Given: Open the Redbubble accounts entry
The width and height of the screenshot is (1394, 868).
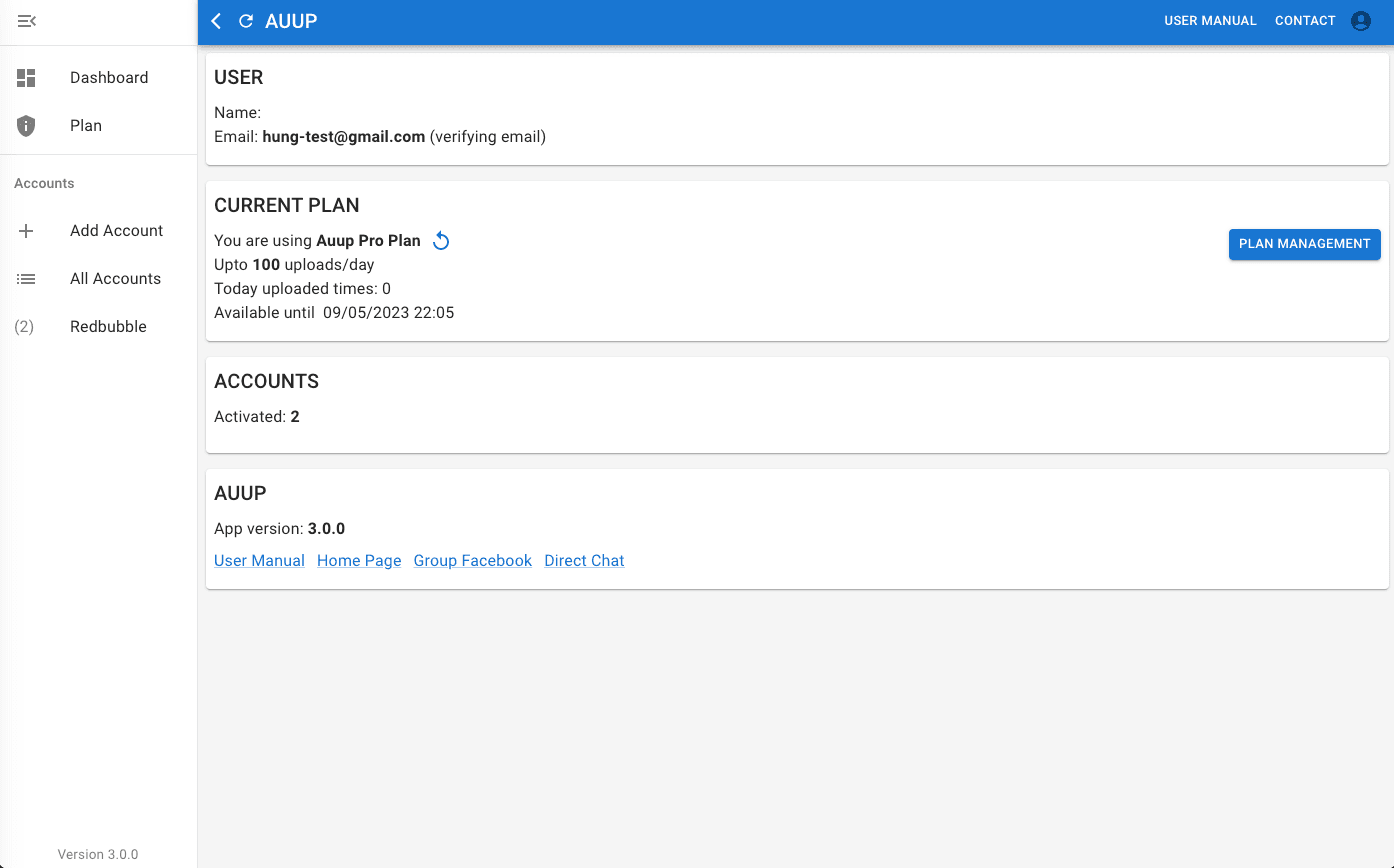Looking at the screenshot, I should click(99, 327).
